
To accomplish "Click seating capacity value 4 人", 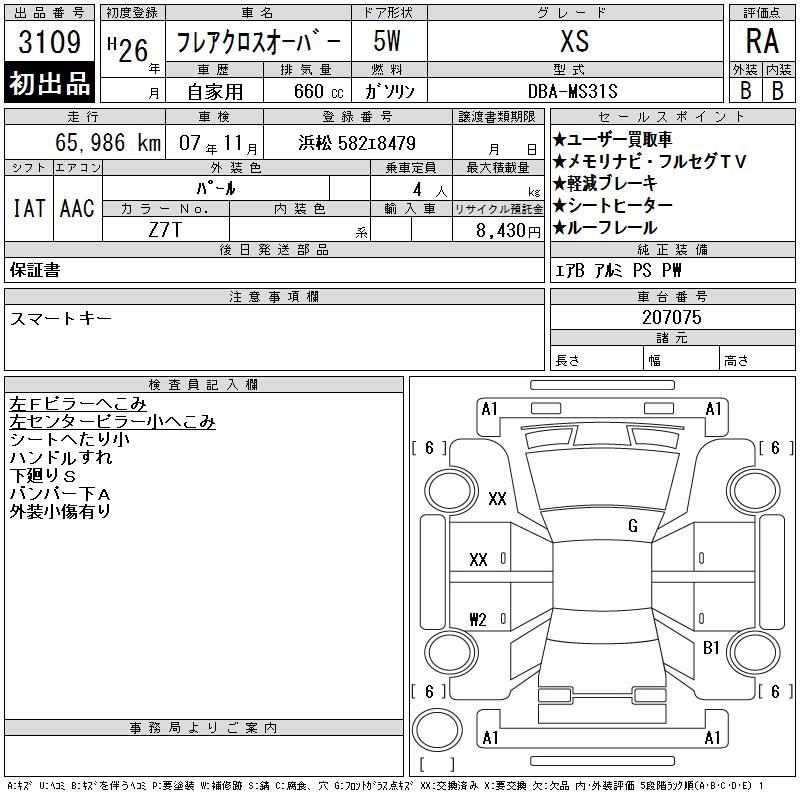I will 430,190.
